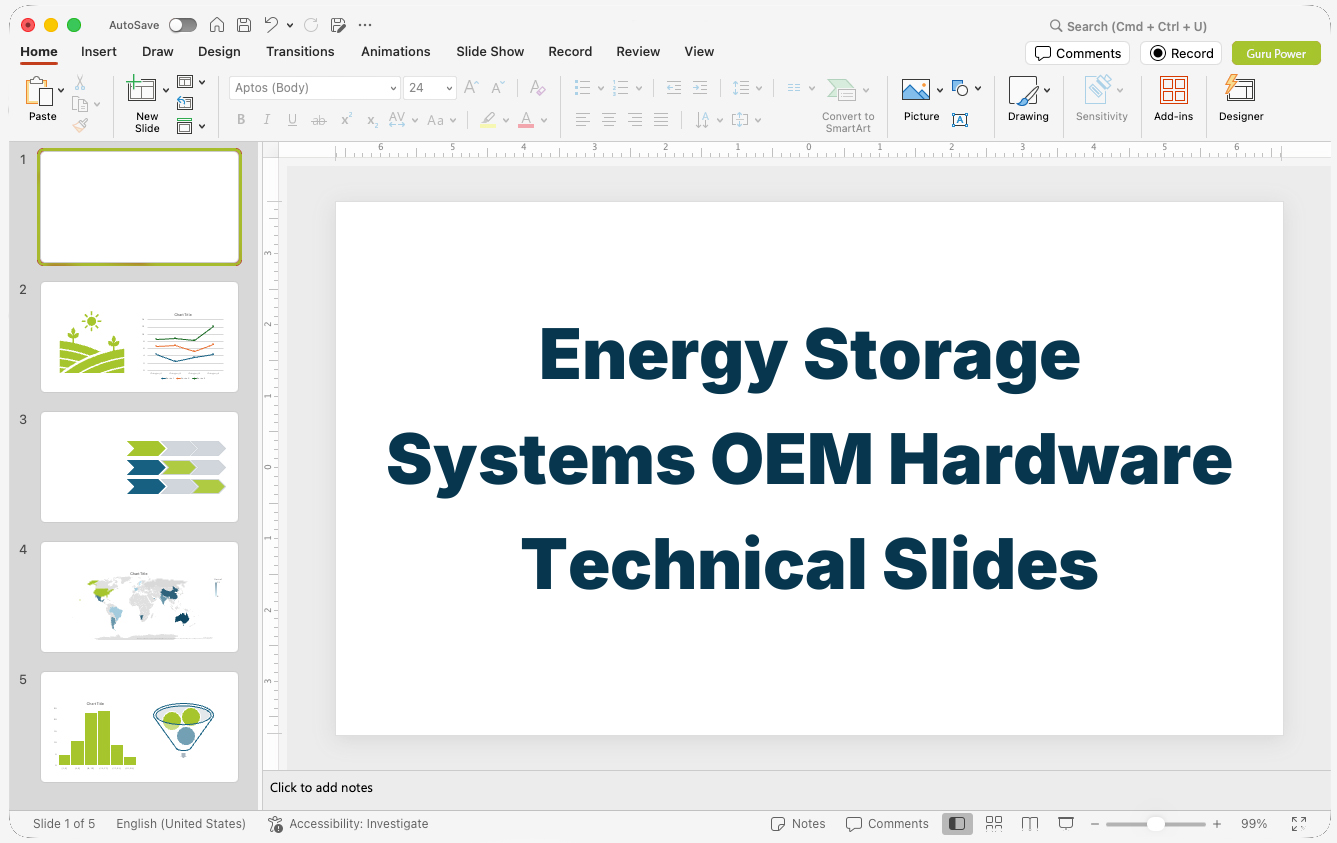Open the Design tab
The height and width of the screenshot is (843, 1337).
219,51
